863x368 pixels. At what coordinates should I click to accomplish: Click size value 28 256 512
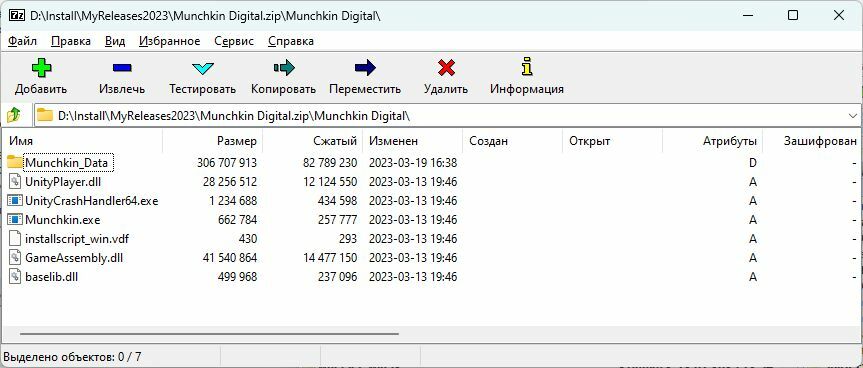pyautogui.click(x=230, y=182)
